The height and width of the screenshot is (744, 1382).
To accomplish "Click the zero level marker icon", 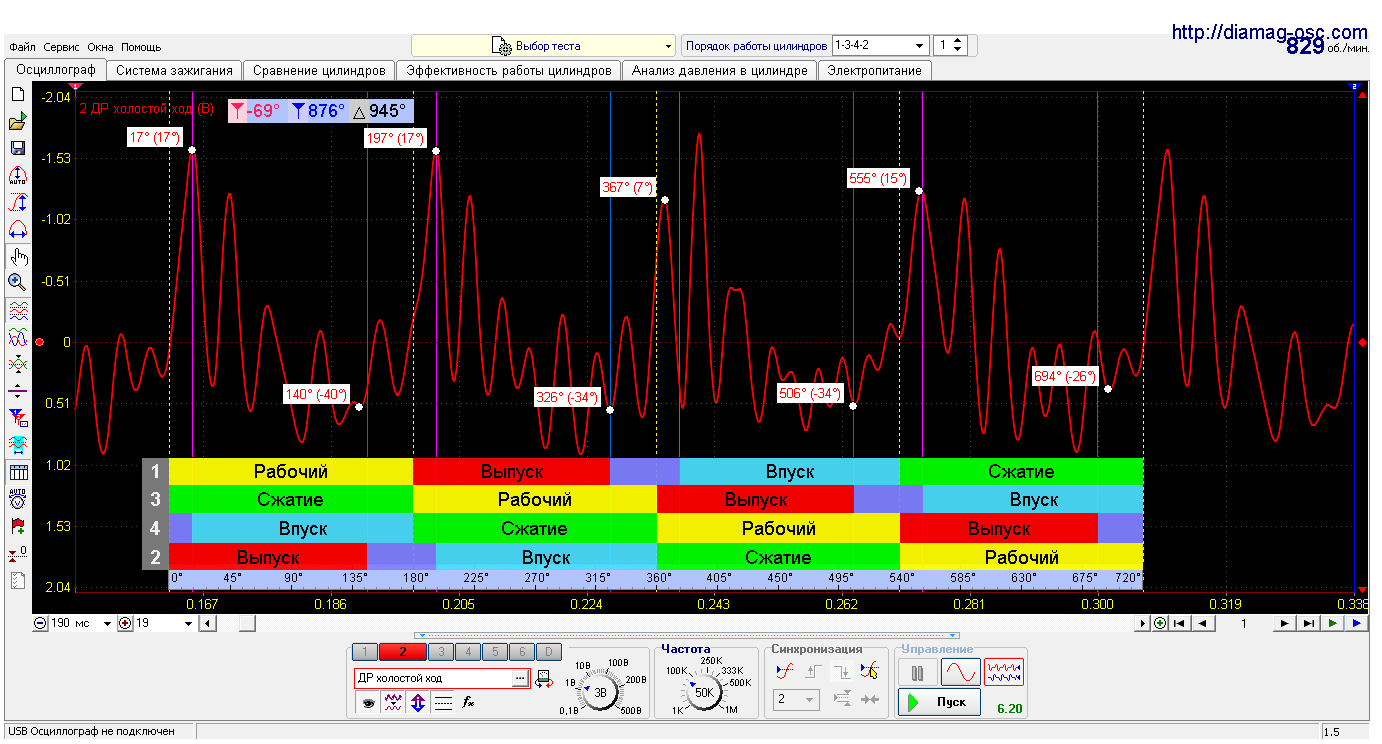I will (17, 552).
